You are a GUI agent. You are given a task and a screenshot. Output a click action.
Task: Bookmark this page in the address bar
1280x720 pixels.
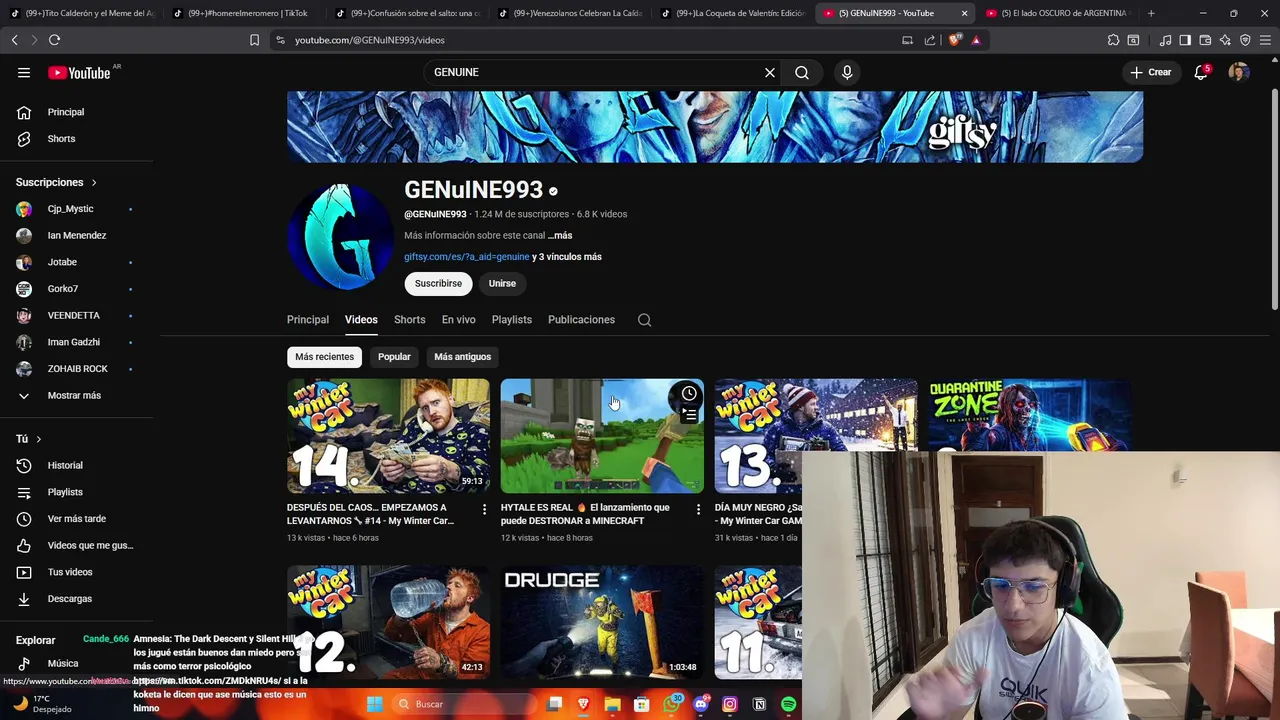254,40
